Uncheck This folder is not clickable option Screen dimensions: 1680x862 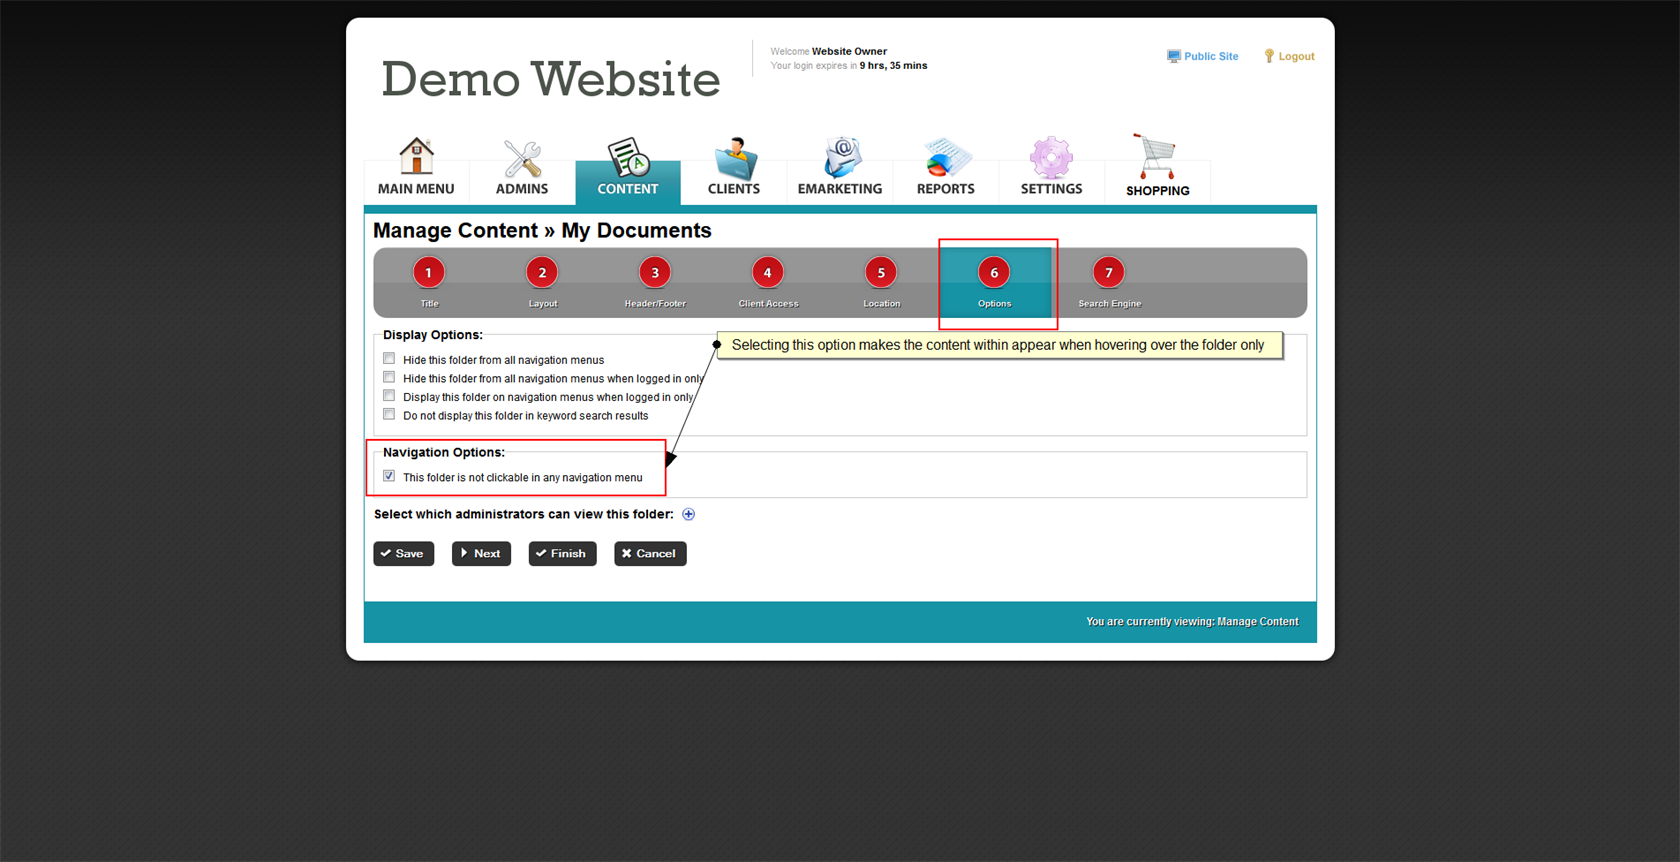(389, 476)
